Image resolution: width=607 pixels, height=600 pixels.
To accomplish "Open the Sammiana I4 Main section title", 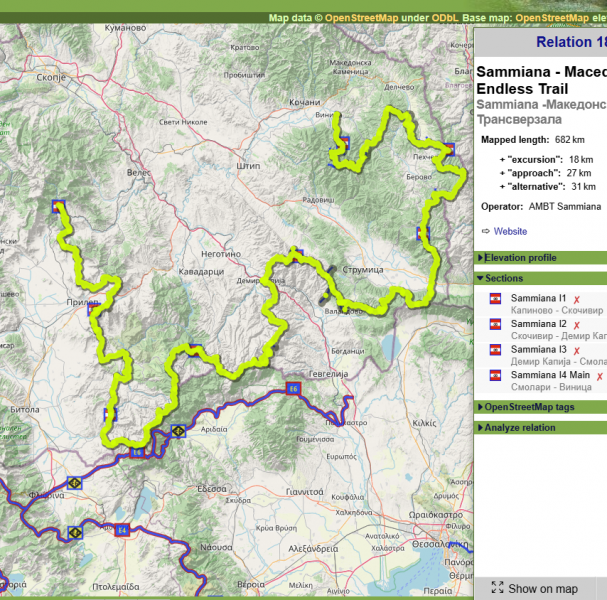I will pos(550,375).
